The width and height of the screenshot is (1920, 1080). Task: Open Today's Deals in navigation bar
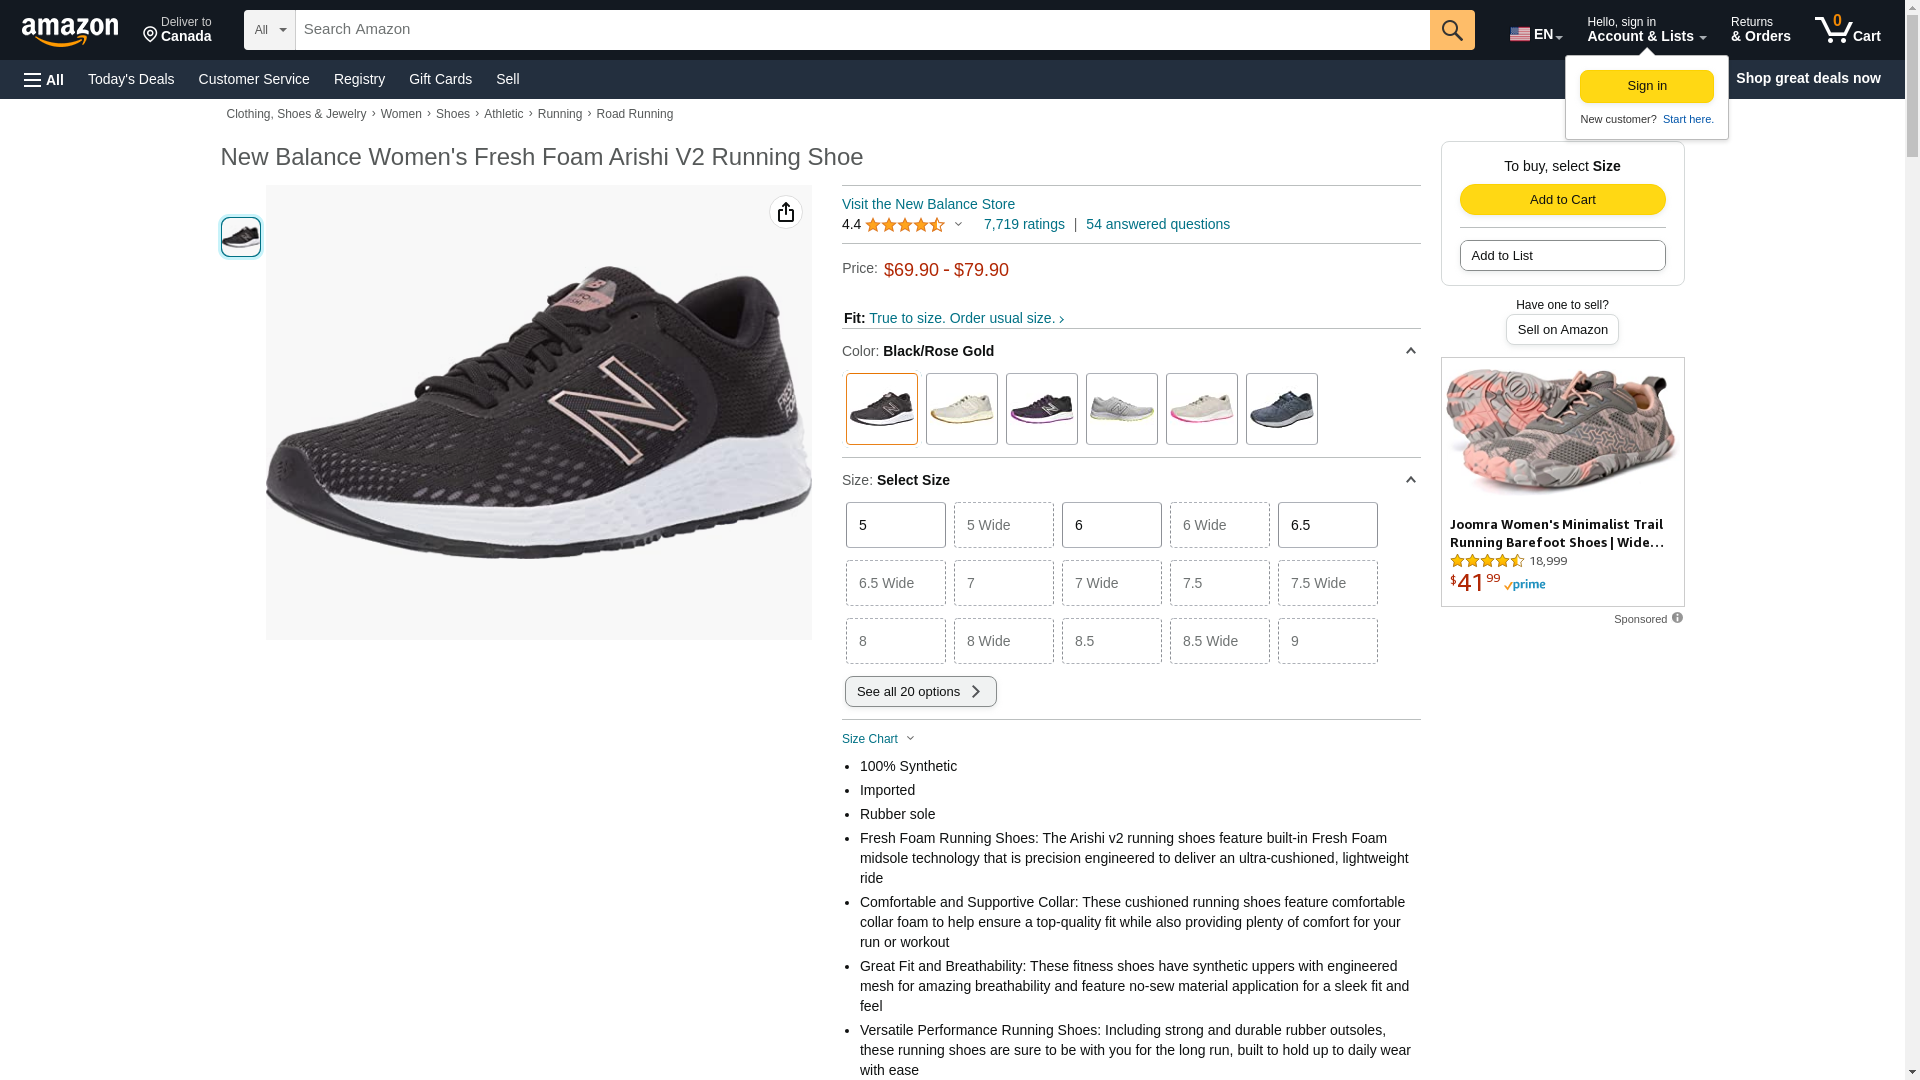(131, 79)
